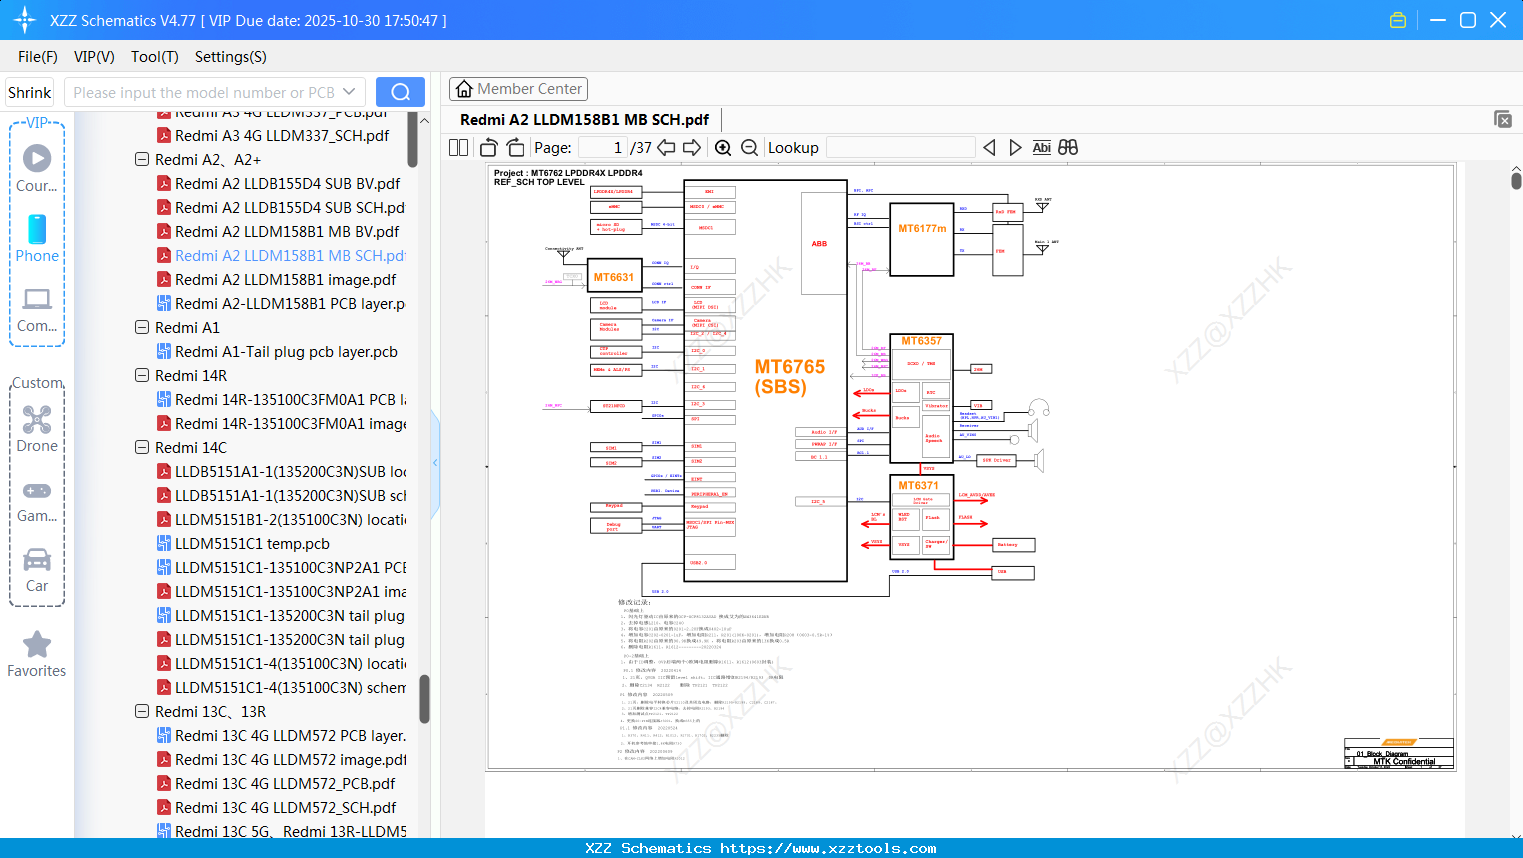The image size is (1523, 858).
Task: Open the model number dropdown arrow
Action: pyautogui.click(x=349, y=92)
